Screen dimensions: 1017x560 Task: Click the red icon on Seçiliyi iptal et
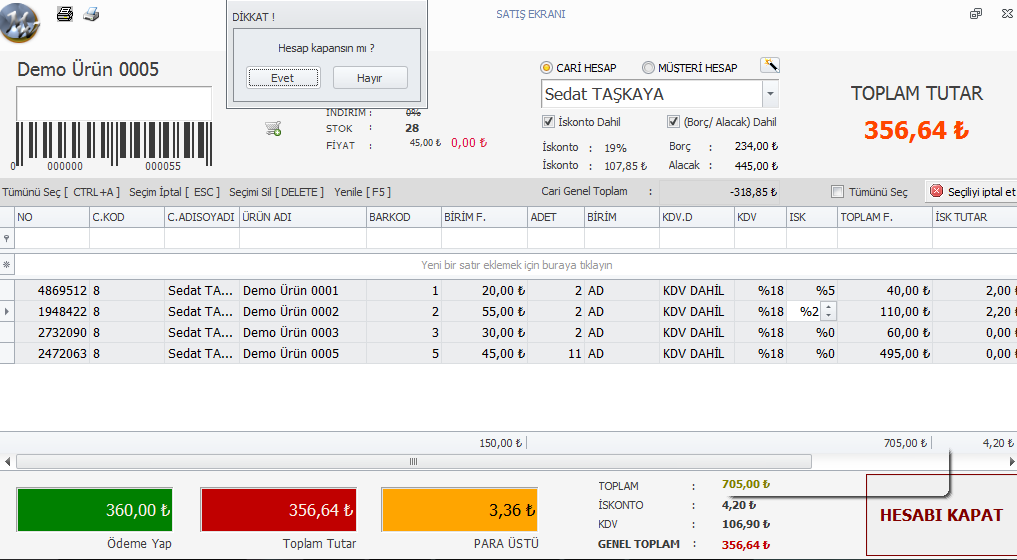936,191
